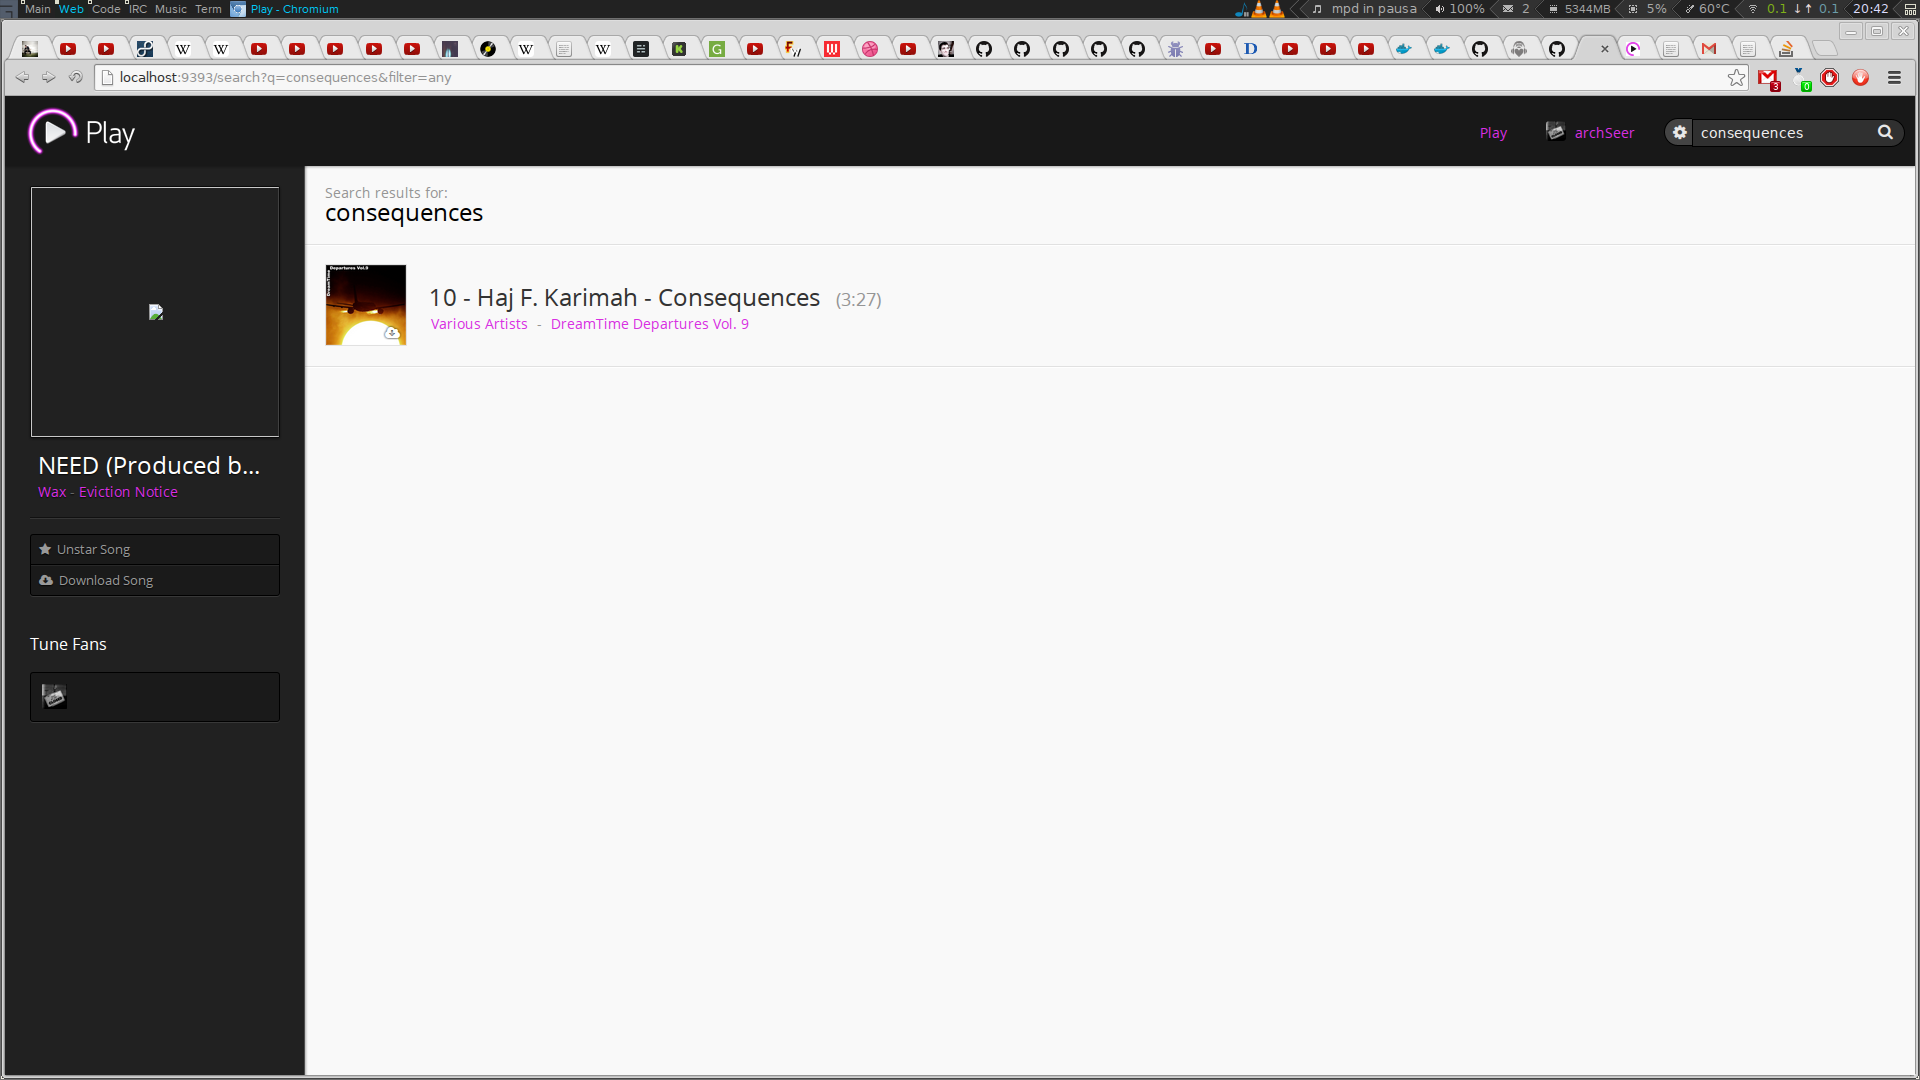Click the star Unstar Song icon
The height and width of the screenshot is (1080, 1920).
coord(46,549)
